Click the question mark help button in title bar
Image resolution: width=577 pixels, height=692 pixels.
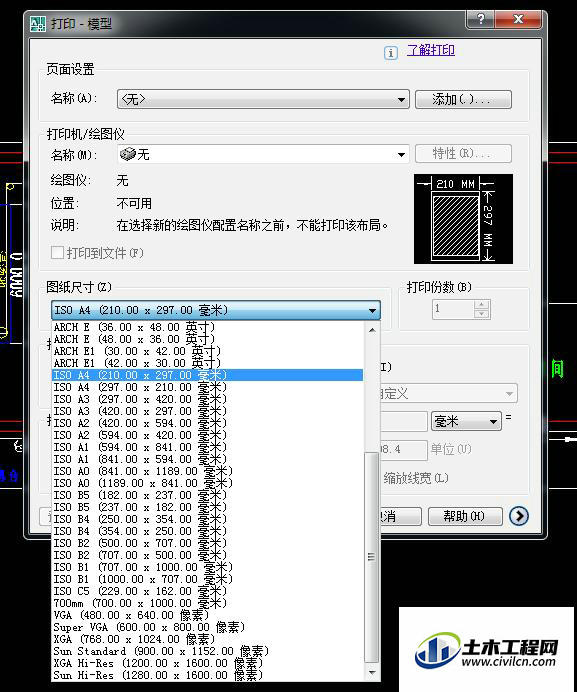(x=481, y=19)
